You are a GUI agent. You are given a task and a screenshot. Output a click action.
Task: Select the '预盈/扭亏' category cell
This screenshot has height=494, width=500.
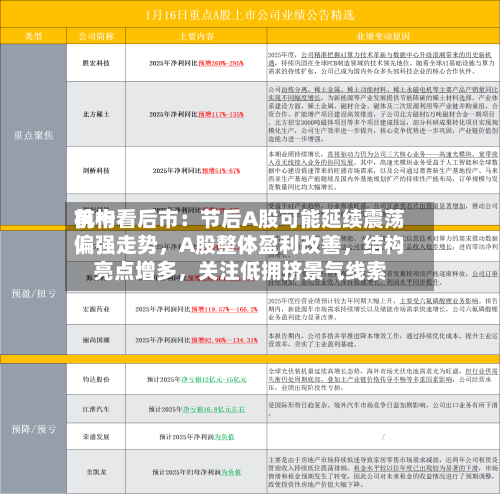click(33, 293)
